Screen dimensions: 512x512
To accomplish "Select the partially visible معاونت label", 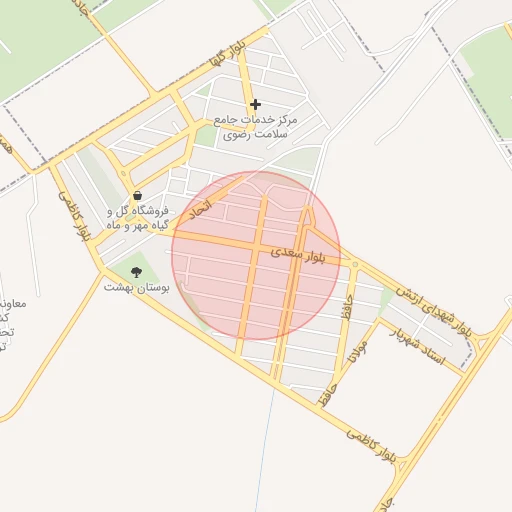I will [x=13, y=304].
